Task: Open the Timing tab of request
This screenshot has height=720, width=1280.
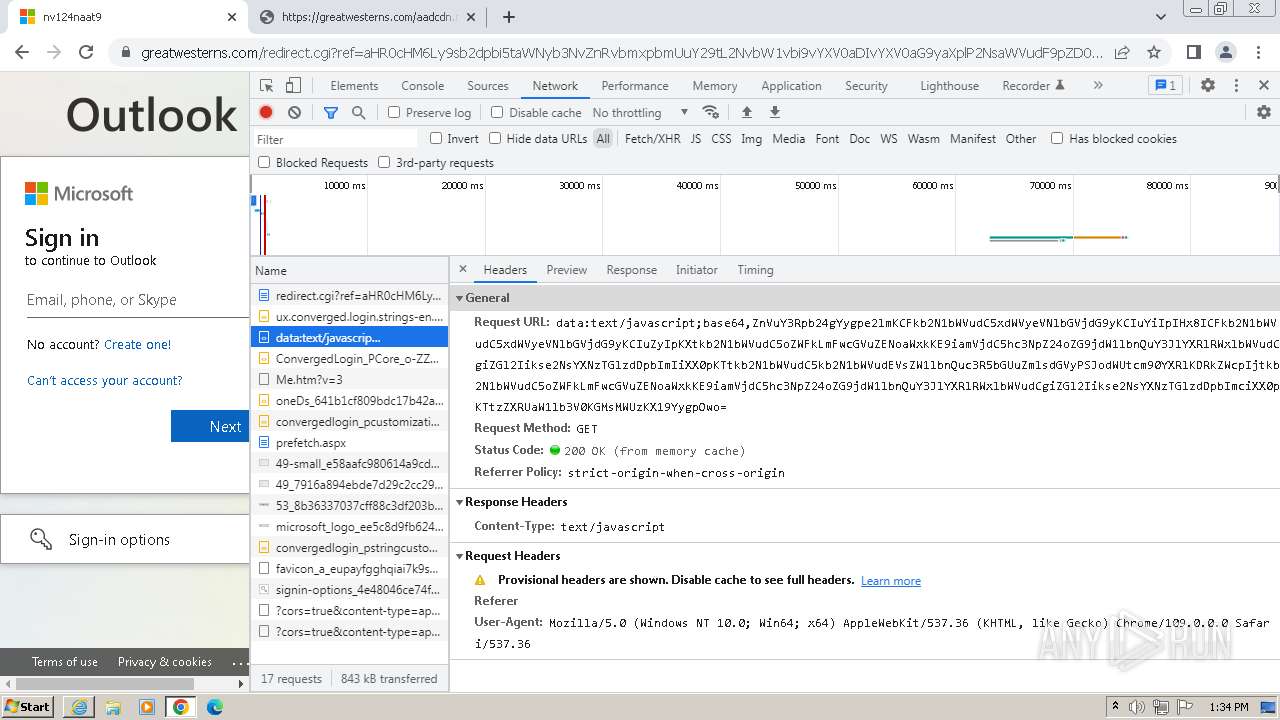Action: tap(755, 270)
